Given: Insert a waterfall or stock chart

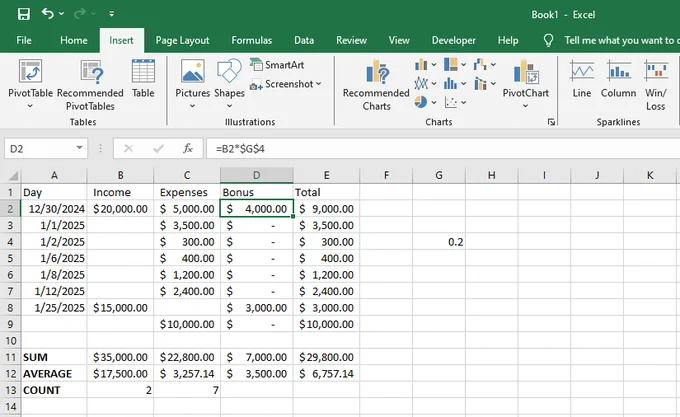Looking at the screenshot, I should click(484, 65).
